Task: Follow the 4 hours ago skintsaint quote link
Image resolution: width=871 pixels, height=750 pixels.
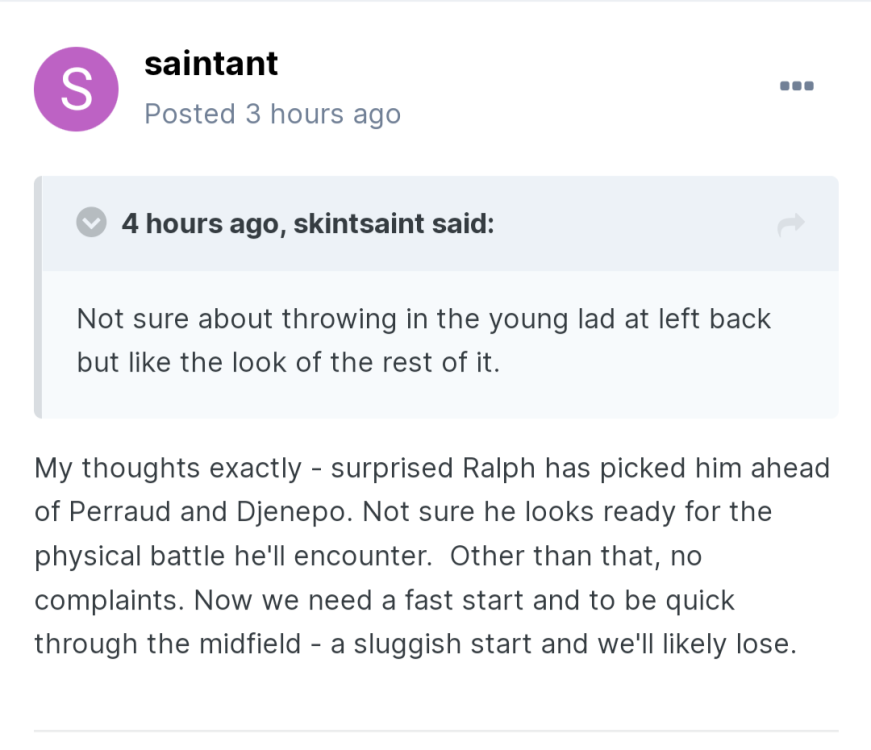Action: (x=307, y=223)
